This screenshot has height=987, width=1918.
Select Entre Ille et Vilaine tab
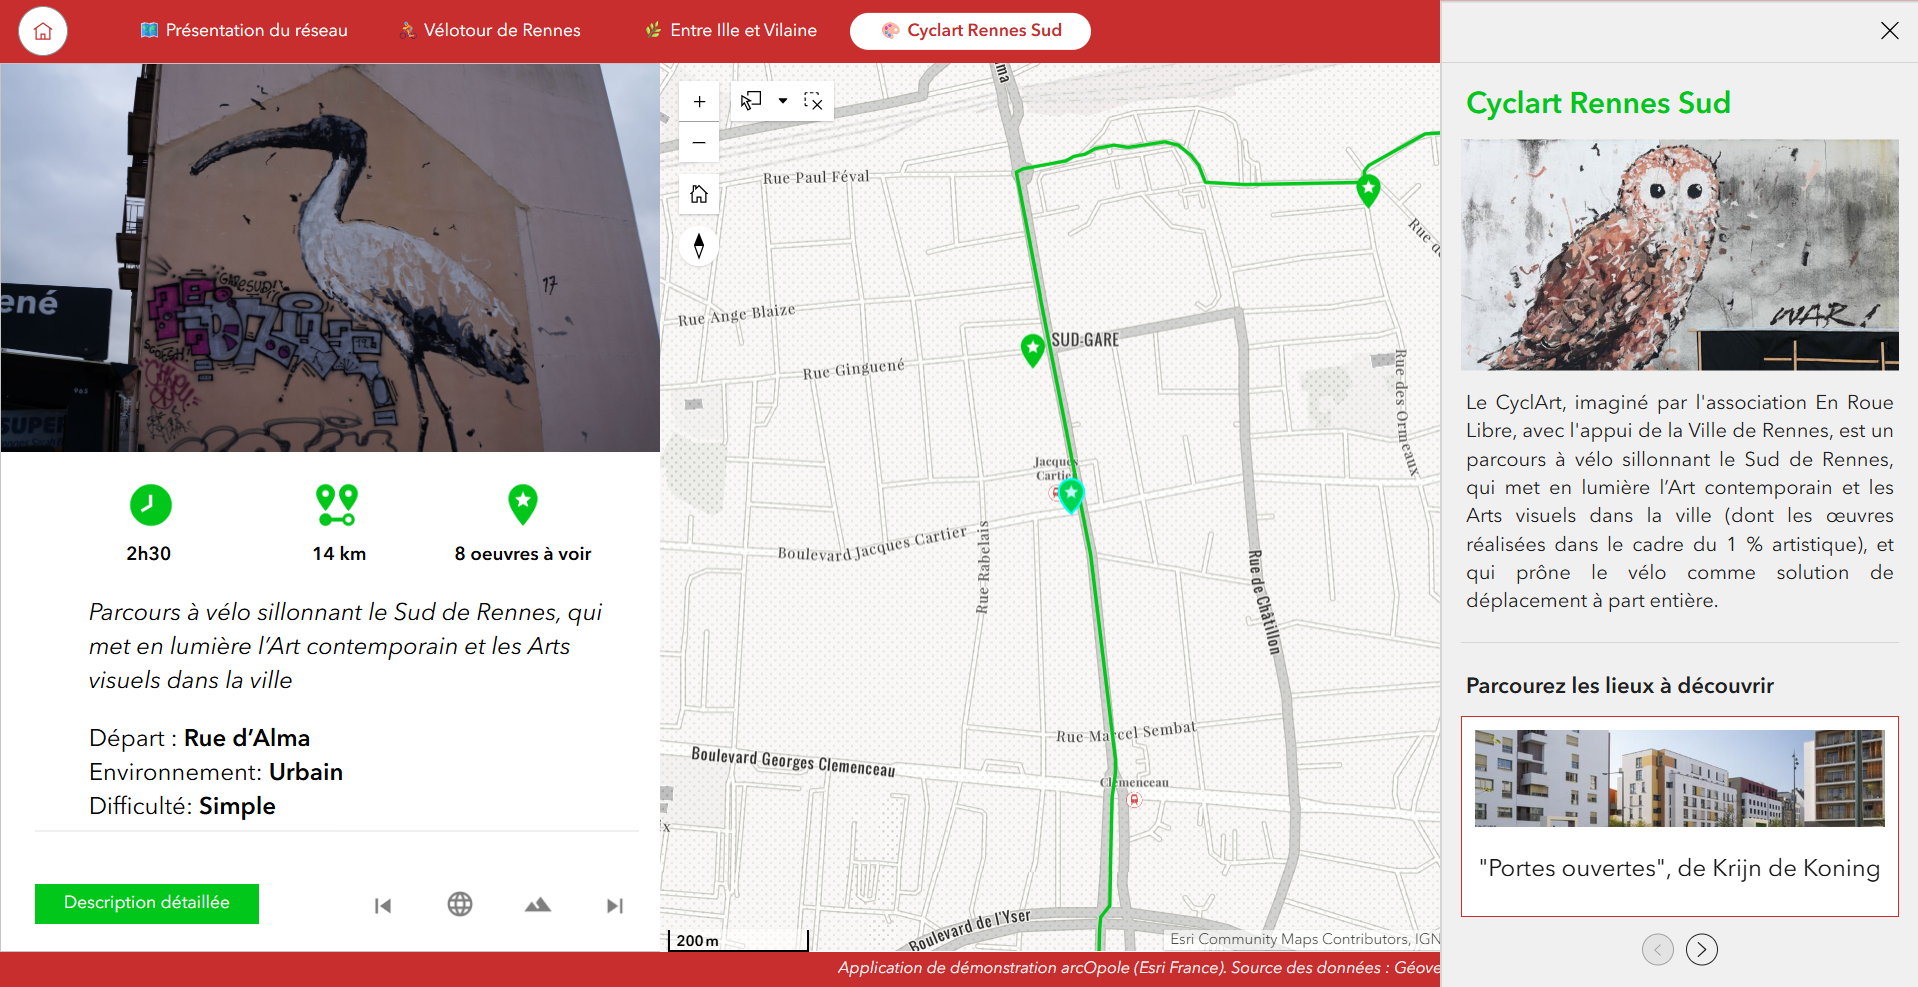(x=730, y=31)
